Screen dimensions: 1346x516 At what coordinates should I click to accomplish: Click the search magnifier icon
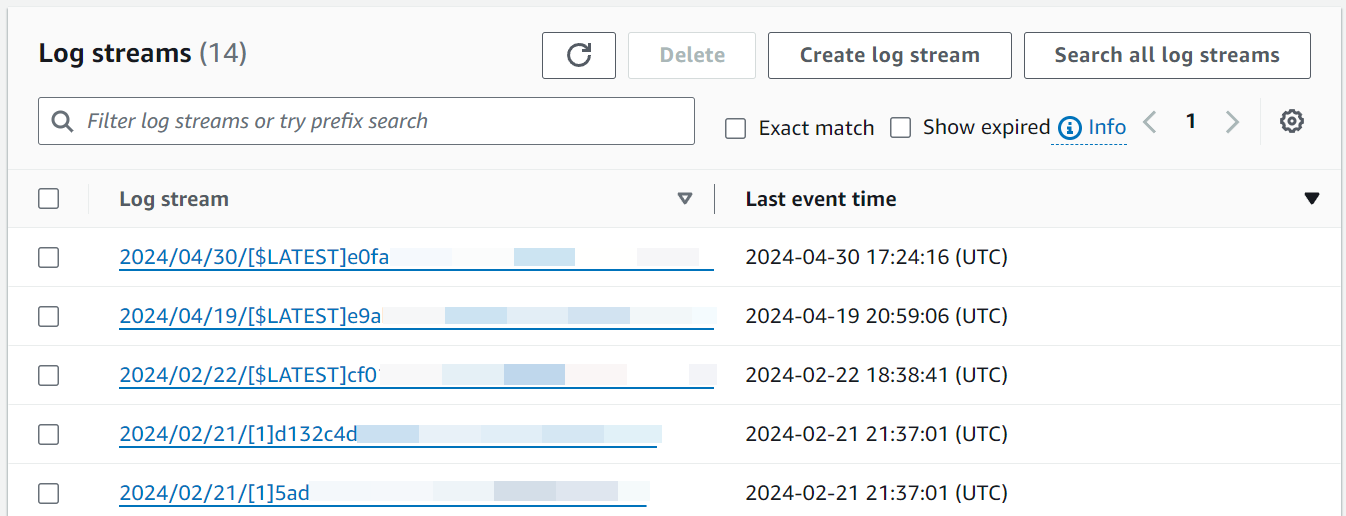62,122
